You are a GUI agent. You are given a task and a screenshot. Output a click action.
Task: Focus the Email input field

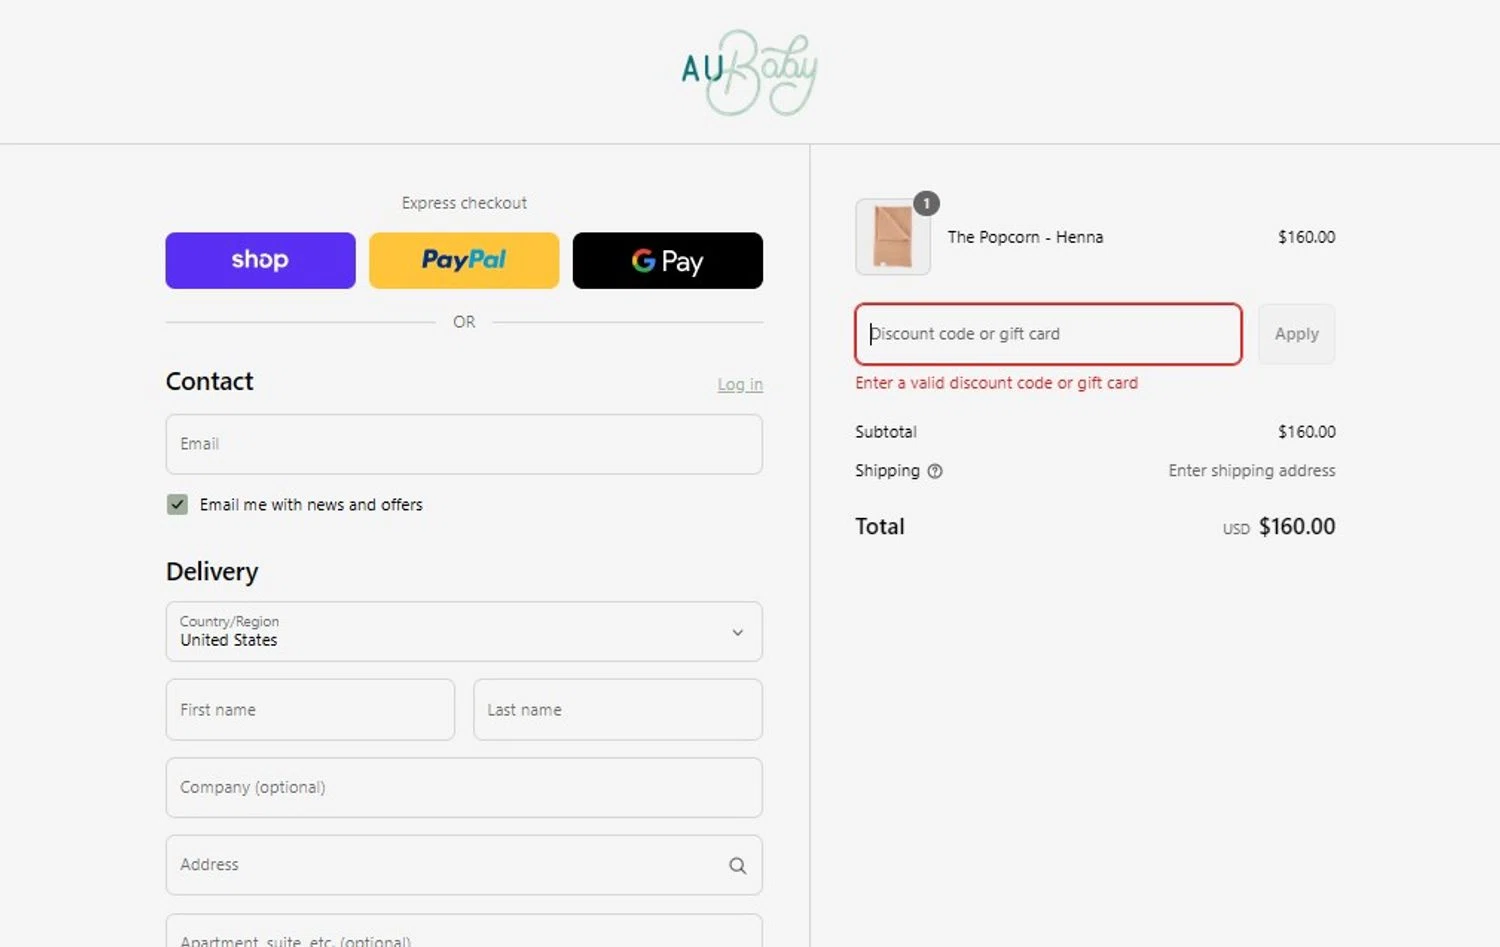click(x=464, y=444)
